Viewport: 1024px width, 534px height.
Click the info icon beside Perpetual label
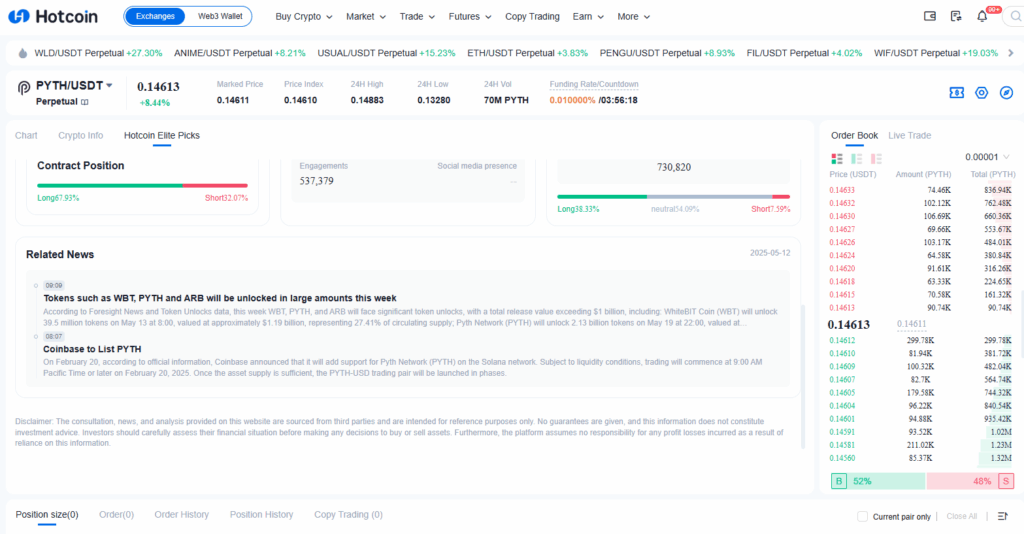pos(85,102)
